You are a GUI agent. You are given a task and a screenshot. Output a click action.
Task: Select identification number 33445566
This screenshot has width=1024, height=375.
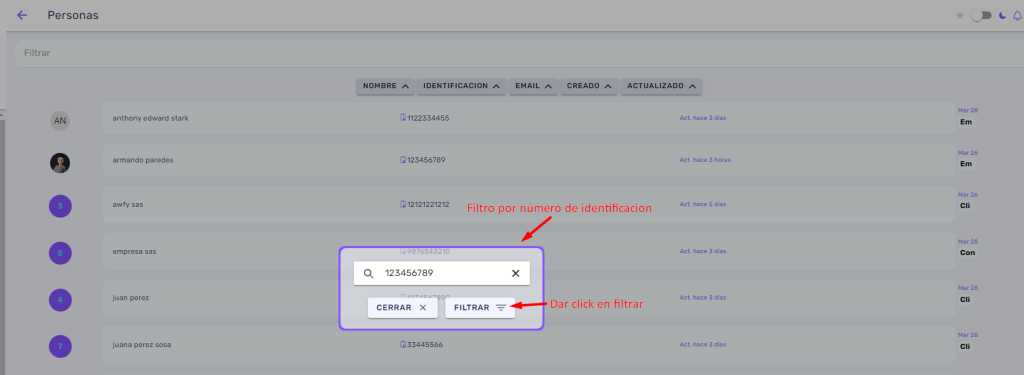424,344
